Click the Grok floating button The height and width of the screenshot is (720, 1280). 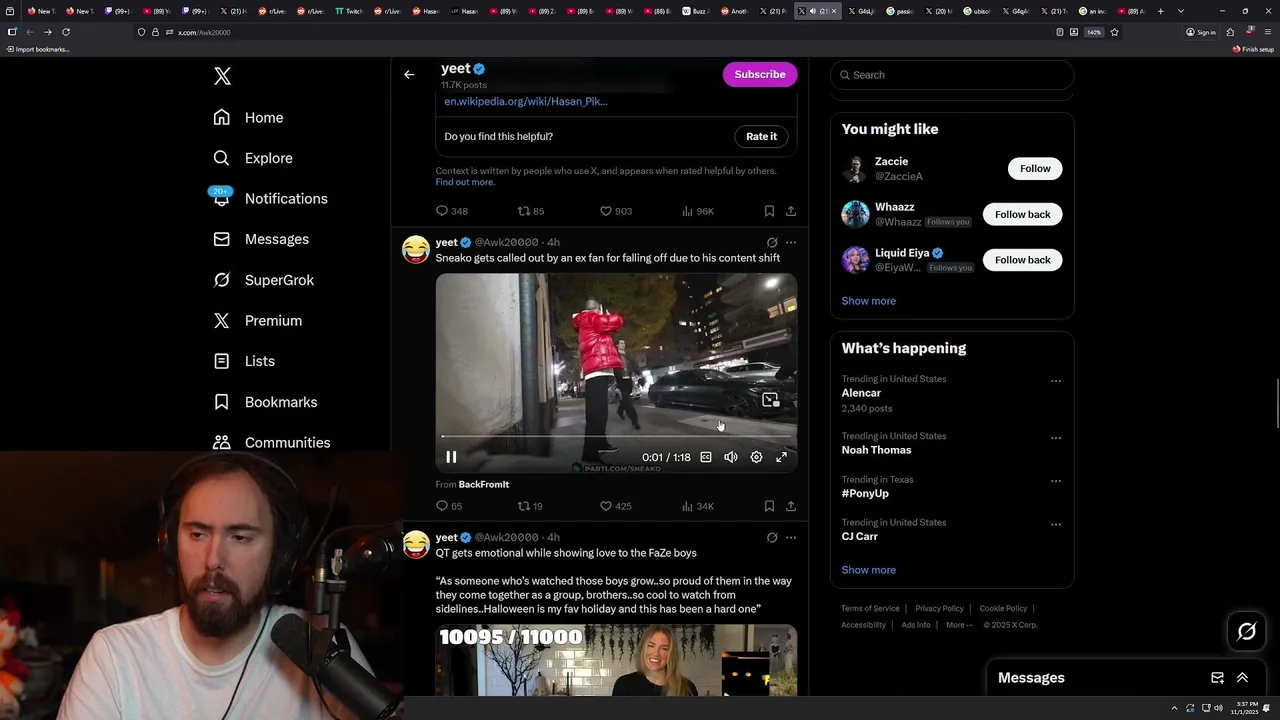(1247, 631)
